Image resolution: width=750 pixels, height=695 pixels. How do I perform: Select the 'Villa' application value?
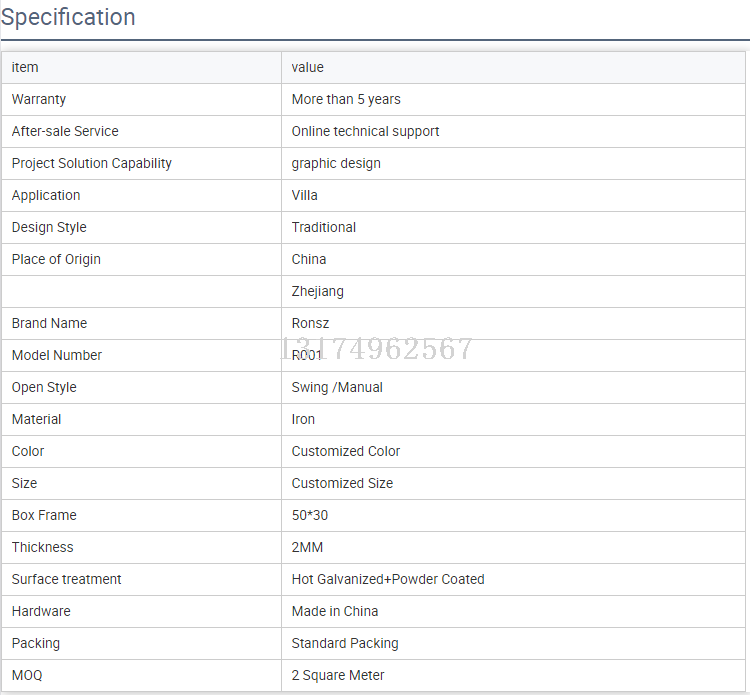point(305,195)
